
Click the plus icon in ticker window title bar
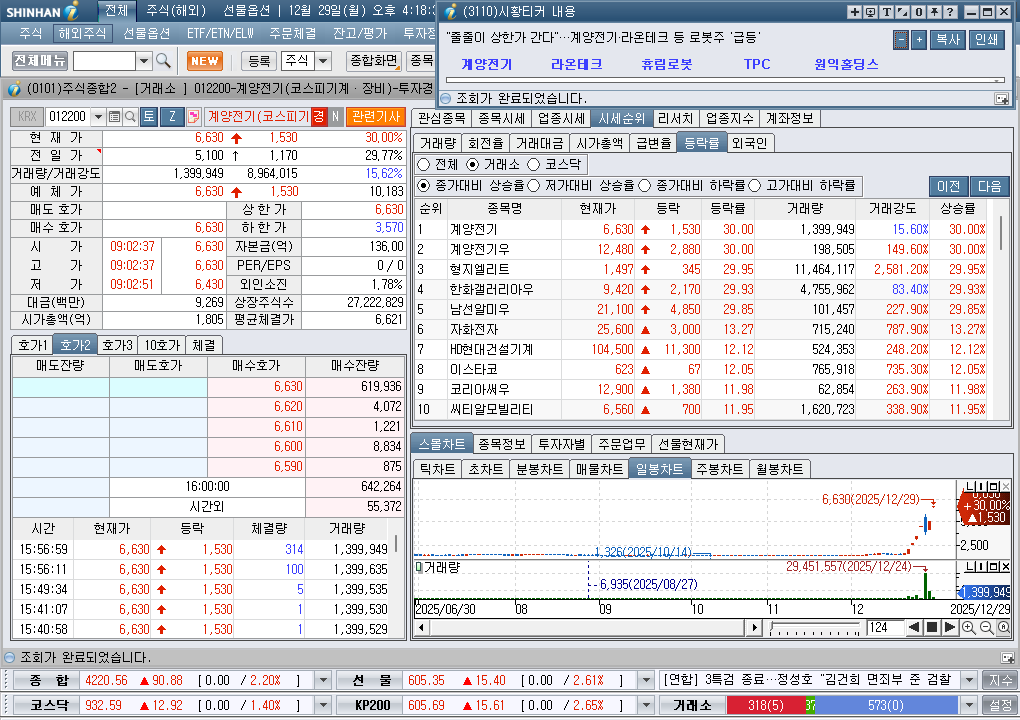coord(854,12)
